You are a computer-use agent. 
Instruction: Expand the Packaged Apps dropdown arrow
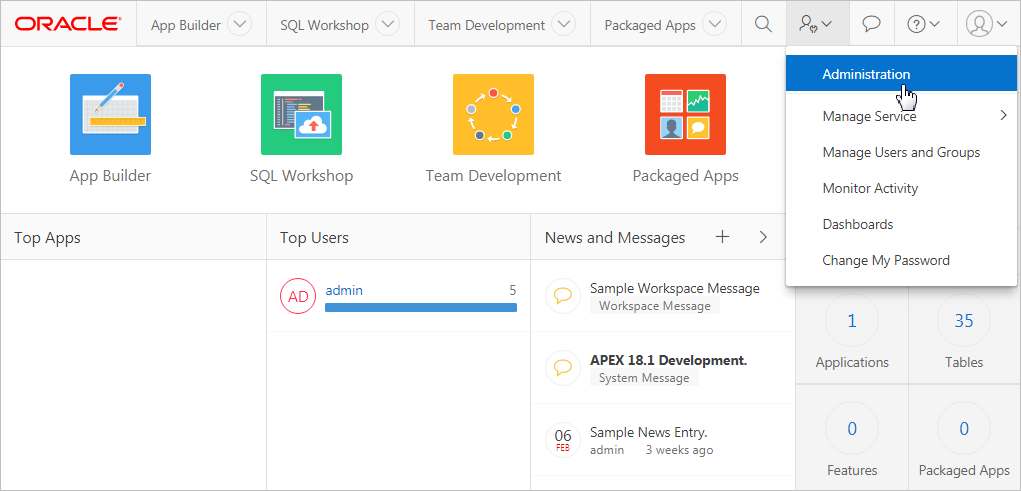(x=714, y=25)
